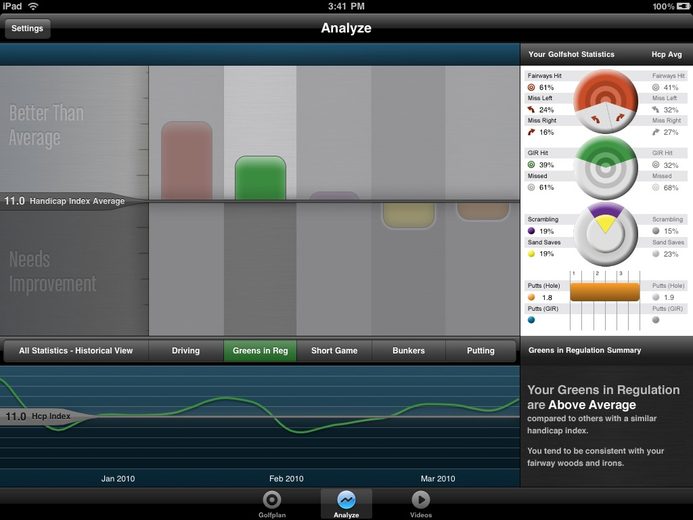Click the purple Scrambling dial
The image size is (693, 520).
point(605,235)
